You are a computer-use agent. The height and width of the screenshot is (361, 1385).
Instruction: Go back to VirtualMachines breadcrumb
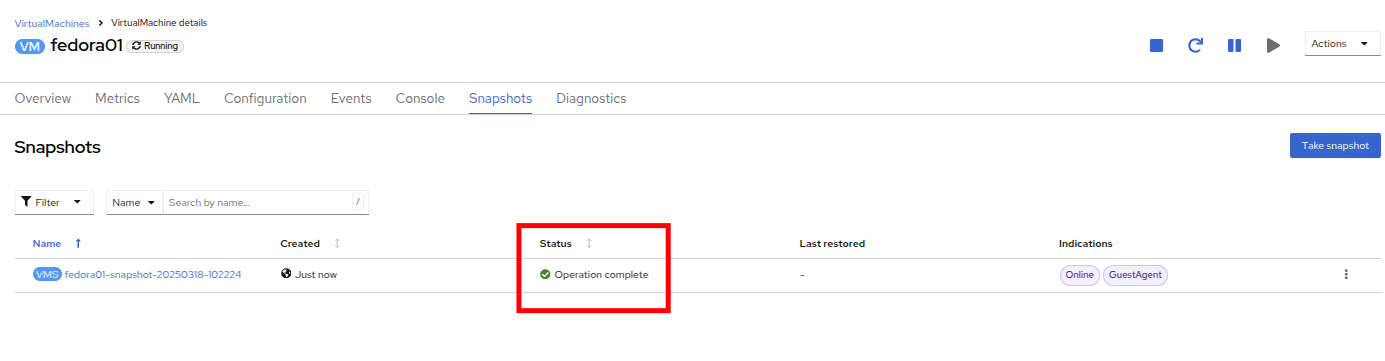pos(52,22)
